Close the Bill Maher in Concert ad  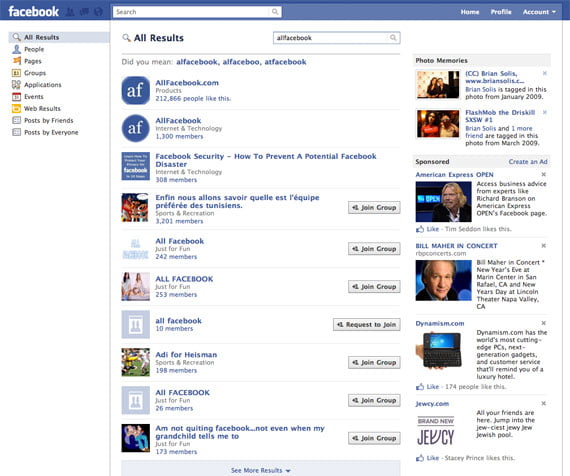pos(543,246)
